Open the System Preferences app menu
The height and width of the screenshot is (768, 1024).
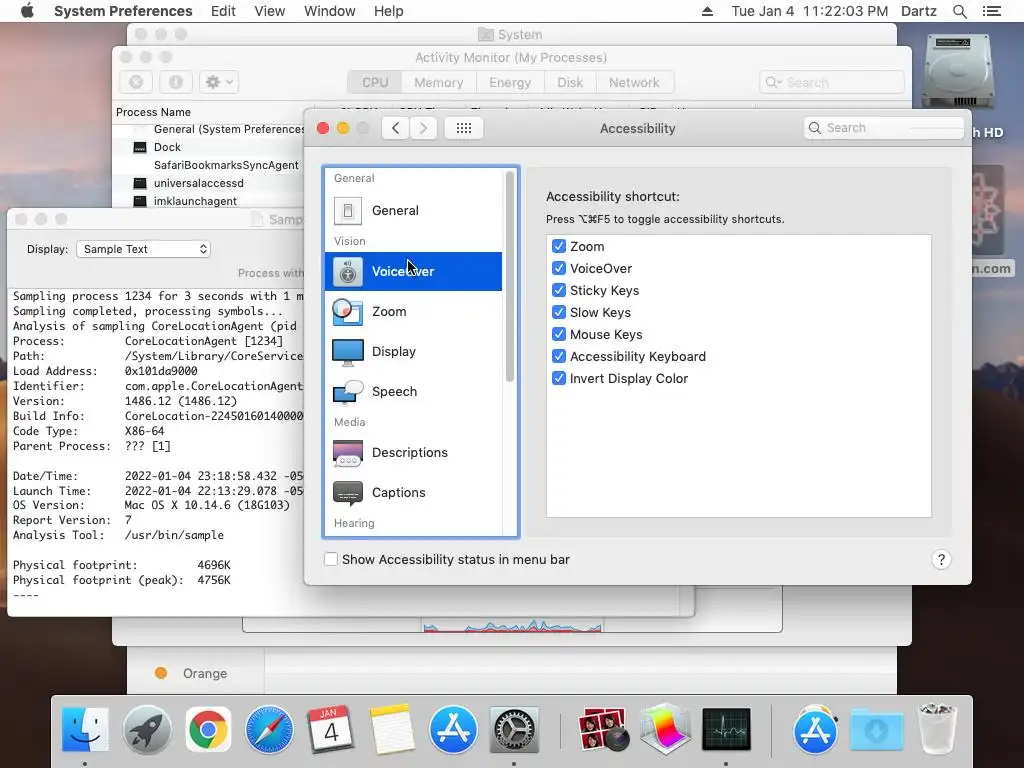click(123, 11)
